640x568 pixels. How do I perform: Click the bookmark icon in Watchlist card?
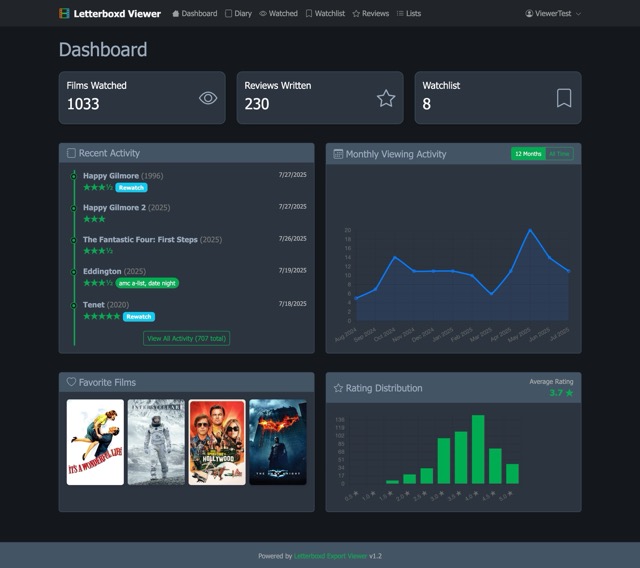[564, 98]
